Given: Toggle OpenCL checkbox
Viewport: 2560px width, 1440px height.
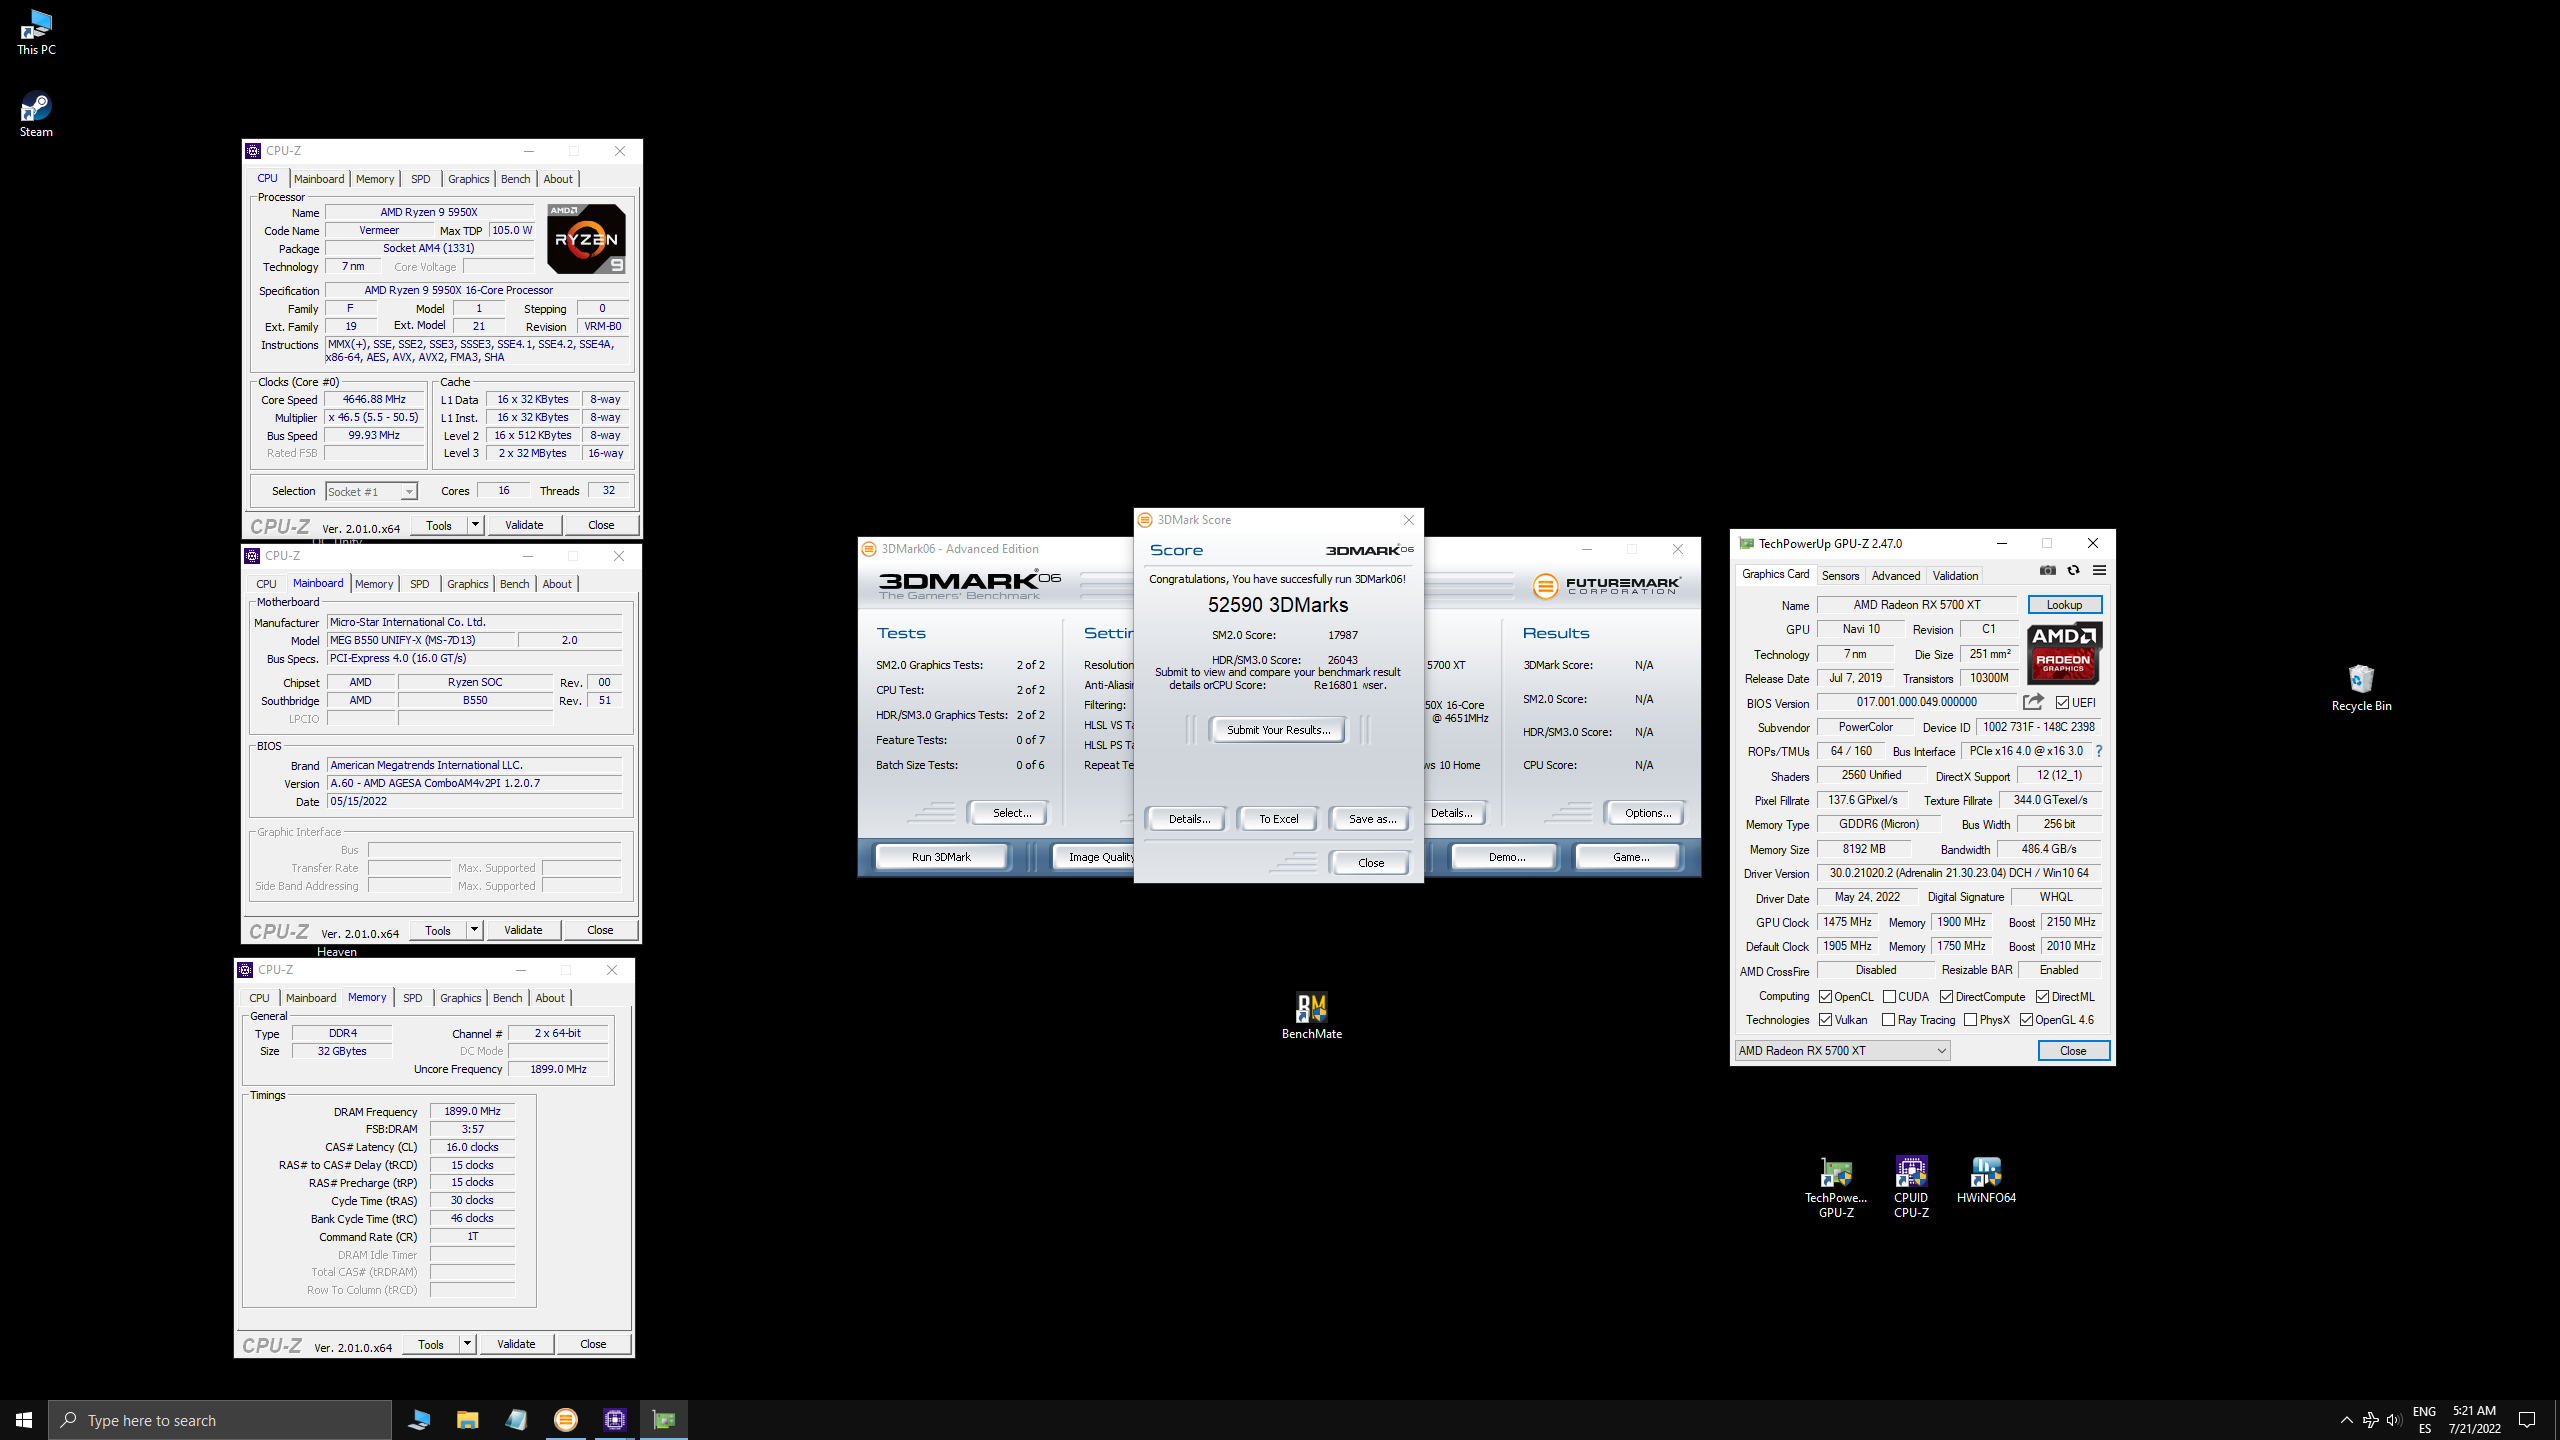Looking at the screenshot, I should click(1826, 997).
